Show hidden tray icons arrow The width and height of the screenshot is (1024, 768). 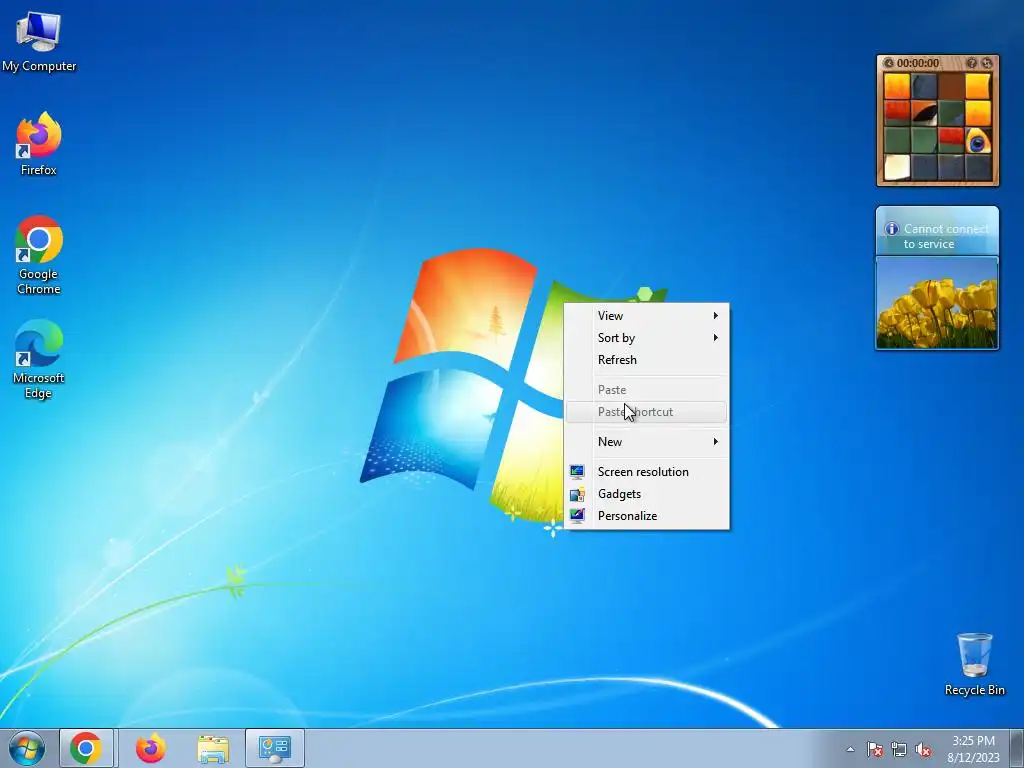[x=850, y=750]
